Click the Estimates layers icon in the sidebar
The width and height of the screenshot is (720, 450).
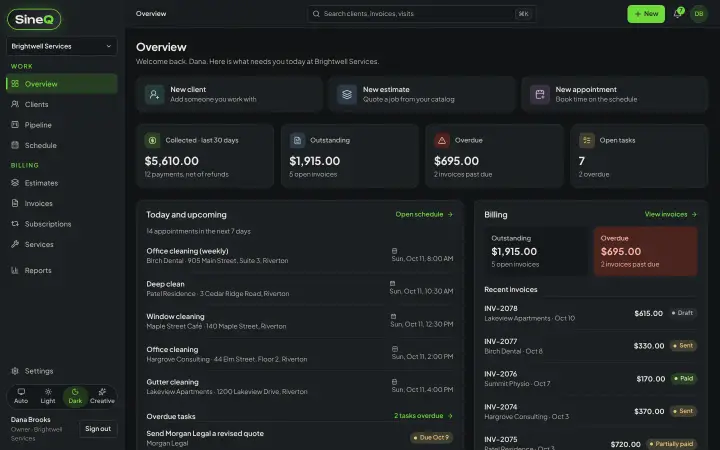(15, 182)
